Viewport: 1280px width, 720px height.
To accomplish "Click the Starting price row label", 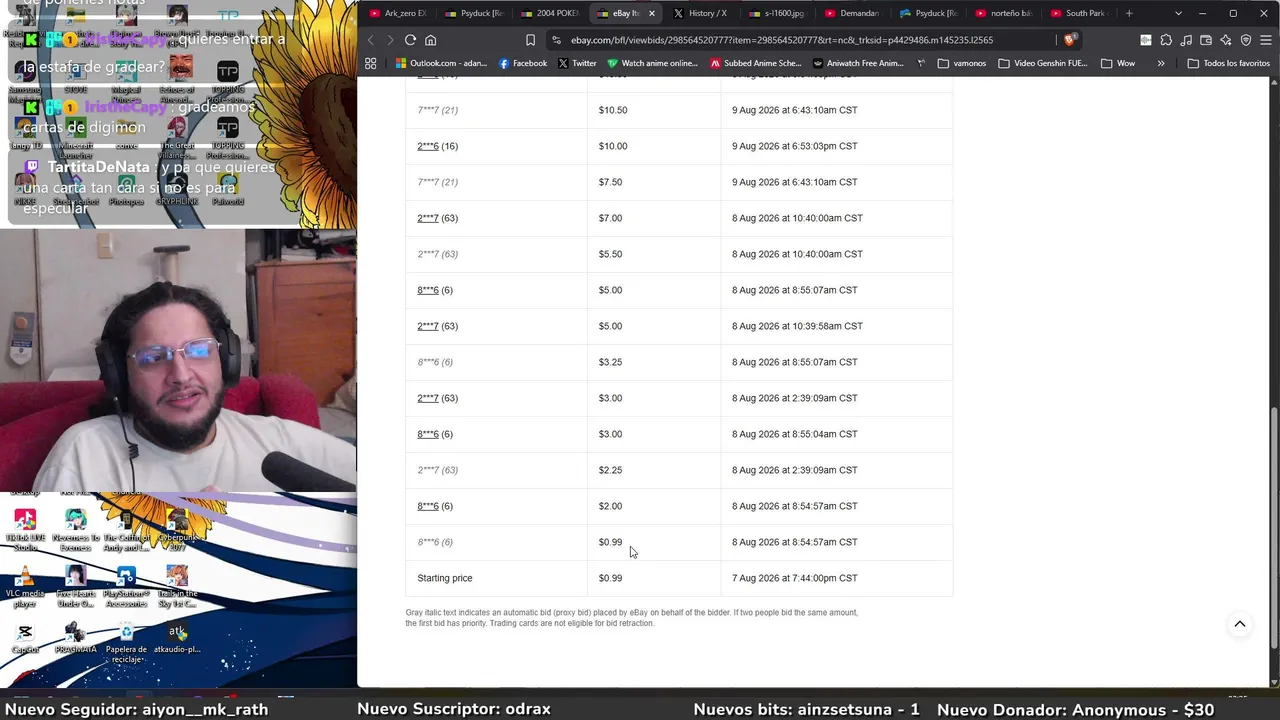I will pyautogui.click(x=445, y=578).
